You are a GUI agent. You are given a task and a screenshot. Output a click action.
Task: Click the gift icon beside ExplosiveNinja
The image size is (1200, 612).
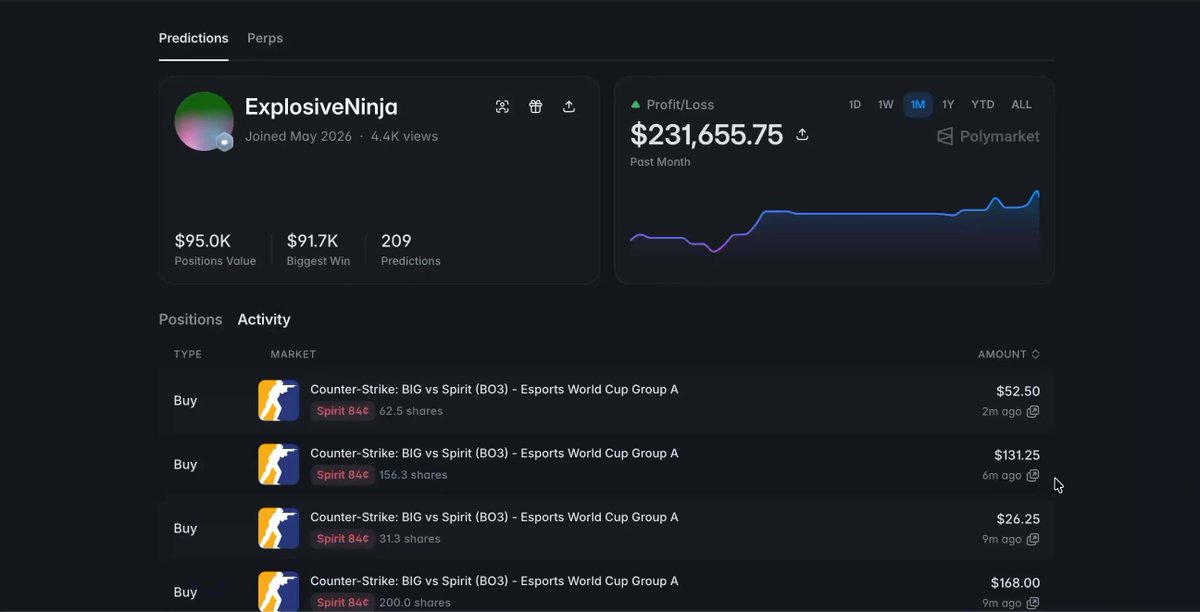[x=536, y=107]
